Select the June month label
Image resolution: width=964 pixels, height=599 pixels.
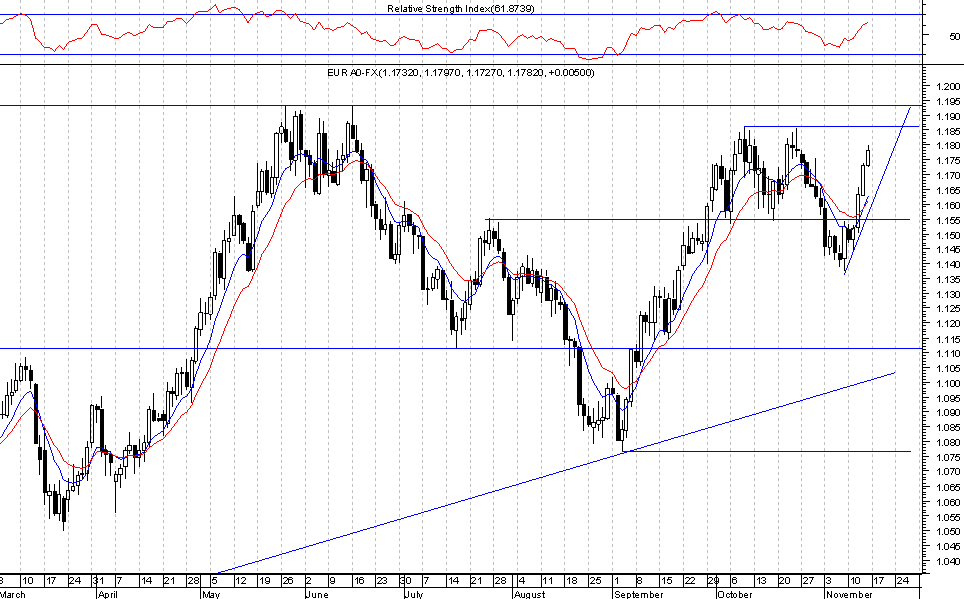pos(317,594)
